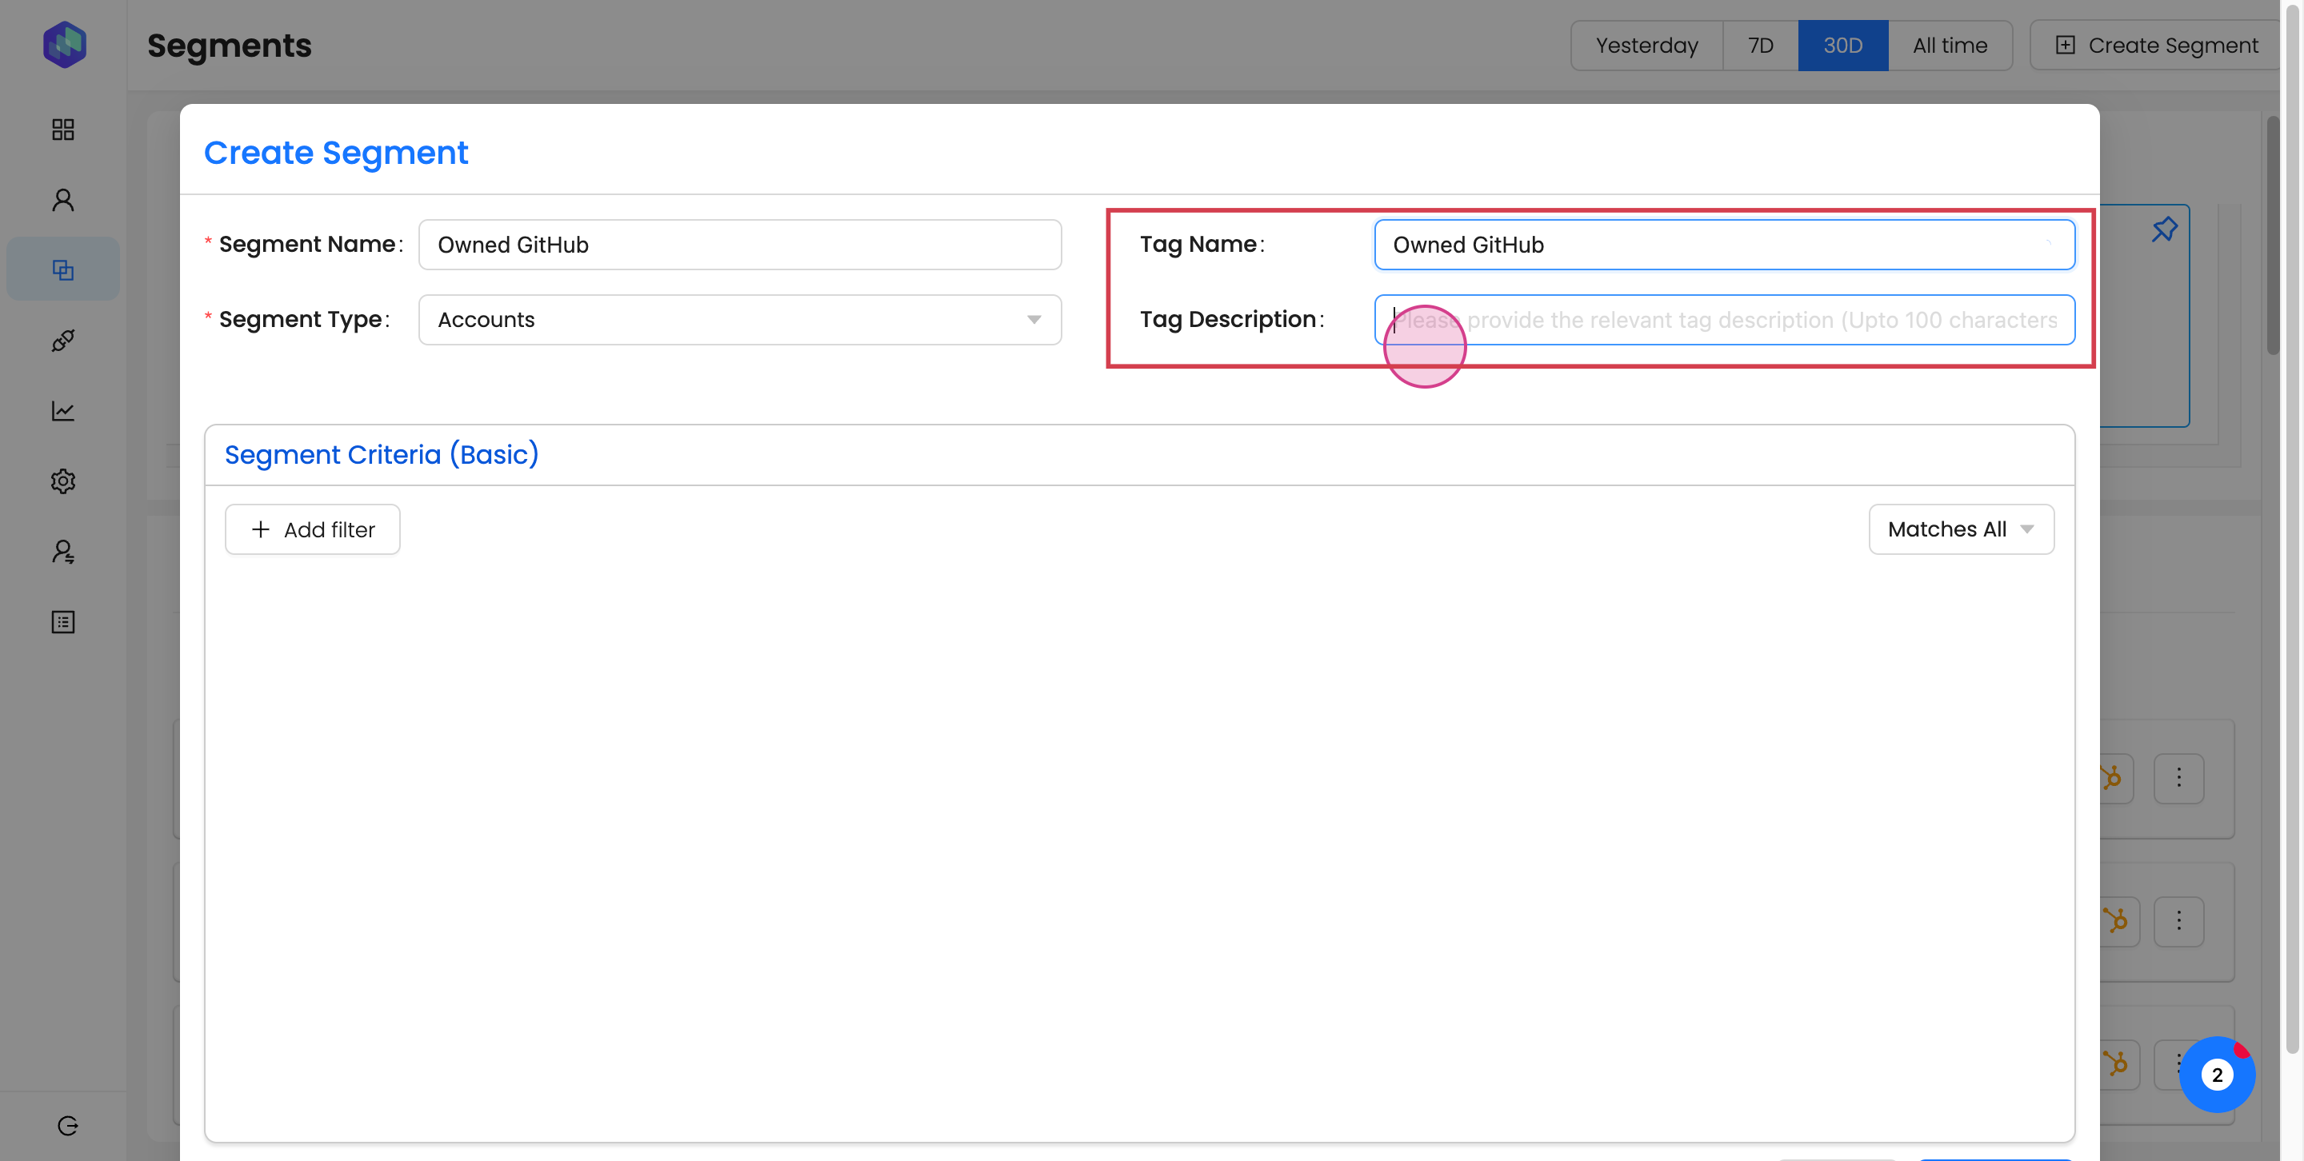Open the dashboard grid icon in sidebar
This screenshot has height=1161, width=2304.
click(x=63, y=129)
